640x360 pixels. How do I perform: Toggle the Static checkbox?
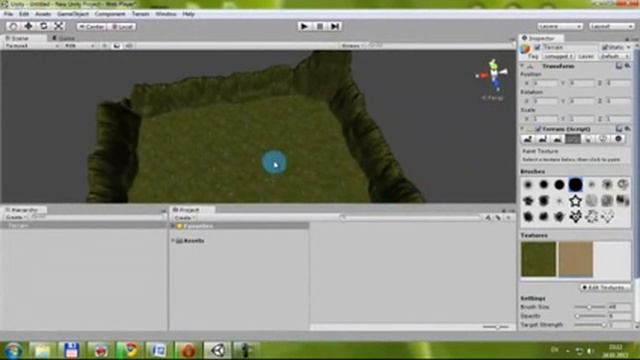[x=605, y=47]
